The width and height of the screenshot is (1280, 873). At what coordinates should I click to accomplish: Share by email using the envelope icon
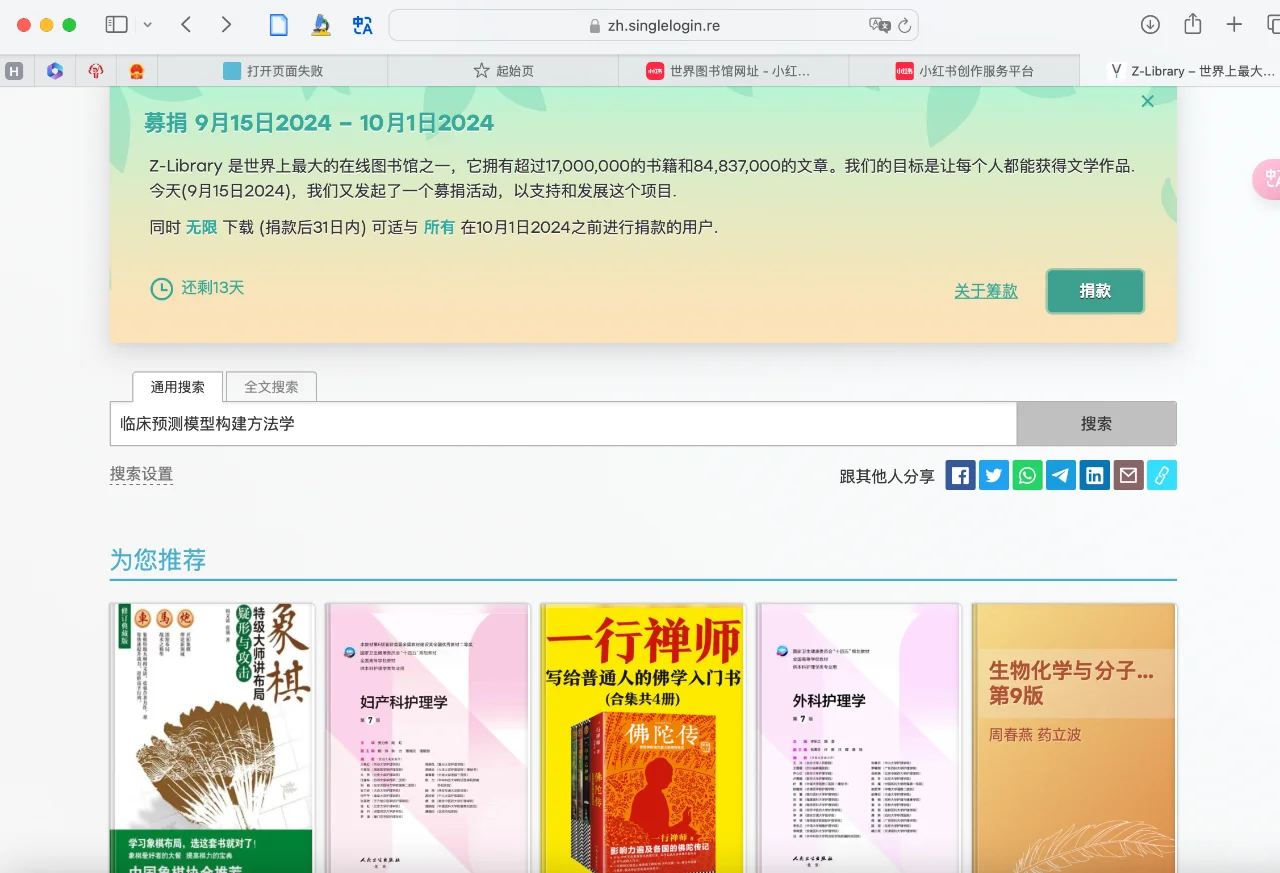(1128, 475)
